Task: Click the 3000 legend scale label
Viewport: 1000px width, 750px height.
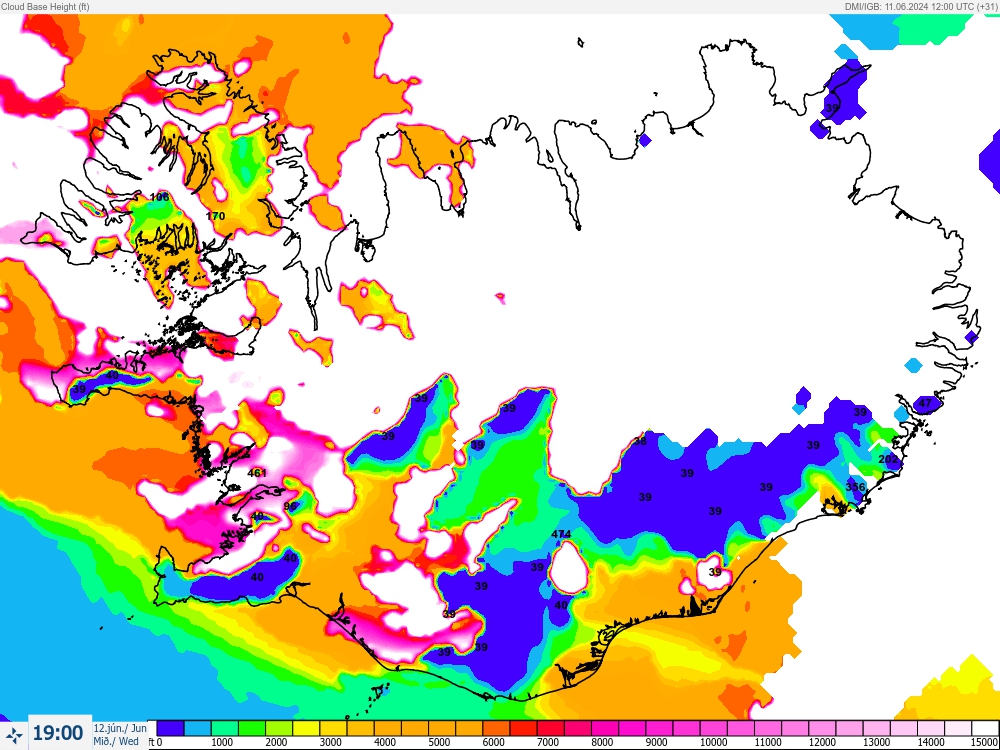Action: click(x=329, y=742)
